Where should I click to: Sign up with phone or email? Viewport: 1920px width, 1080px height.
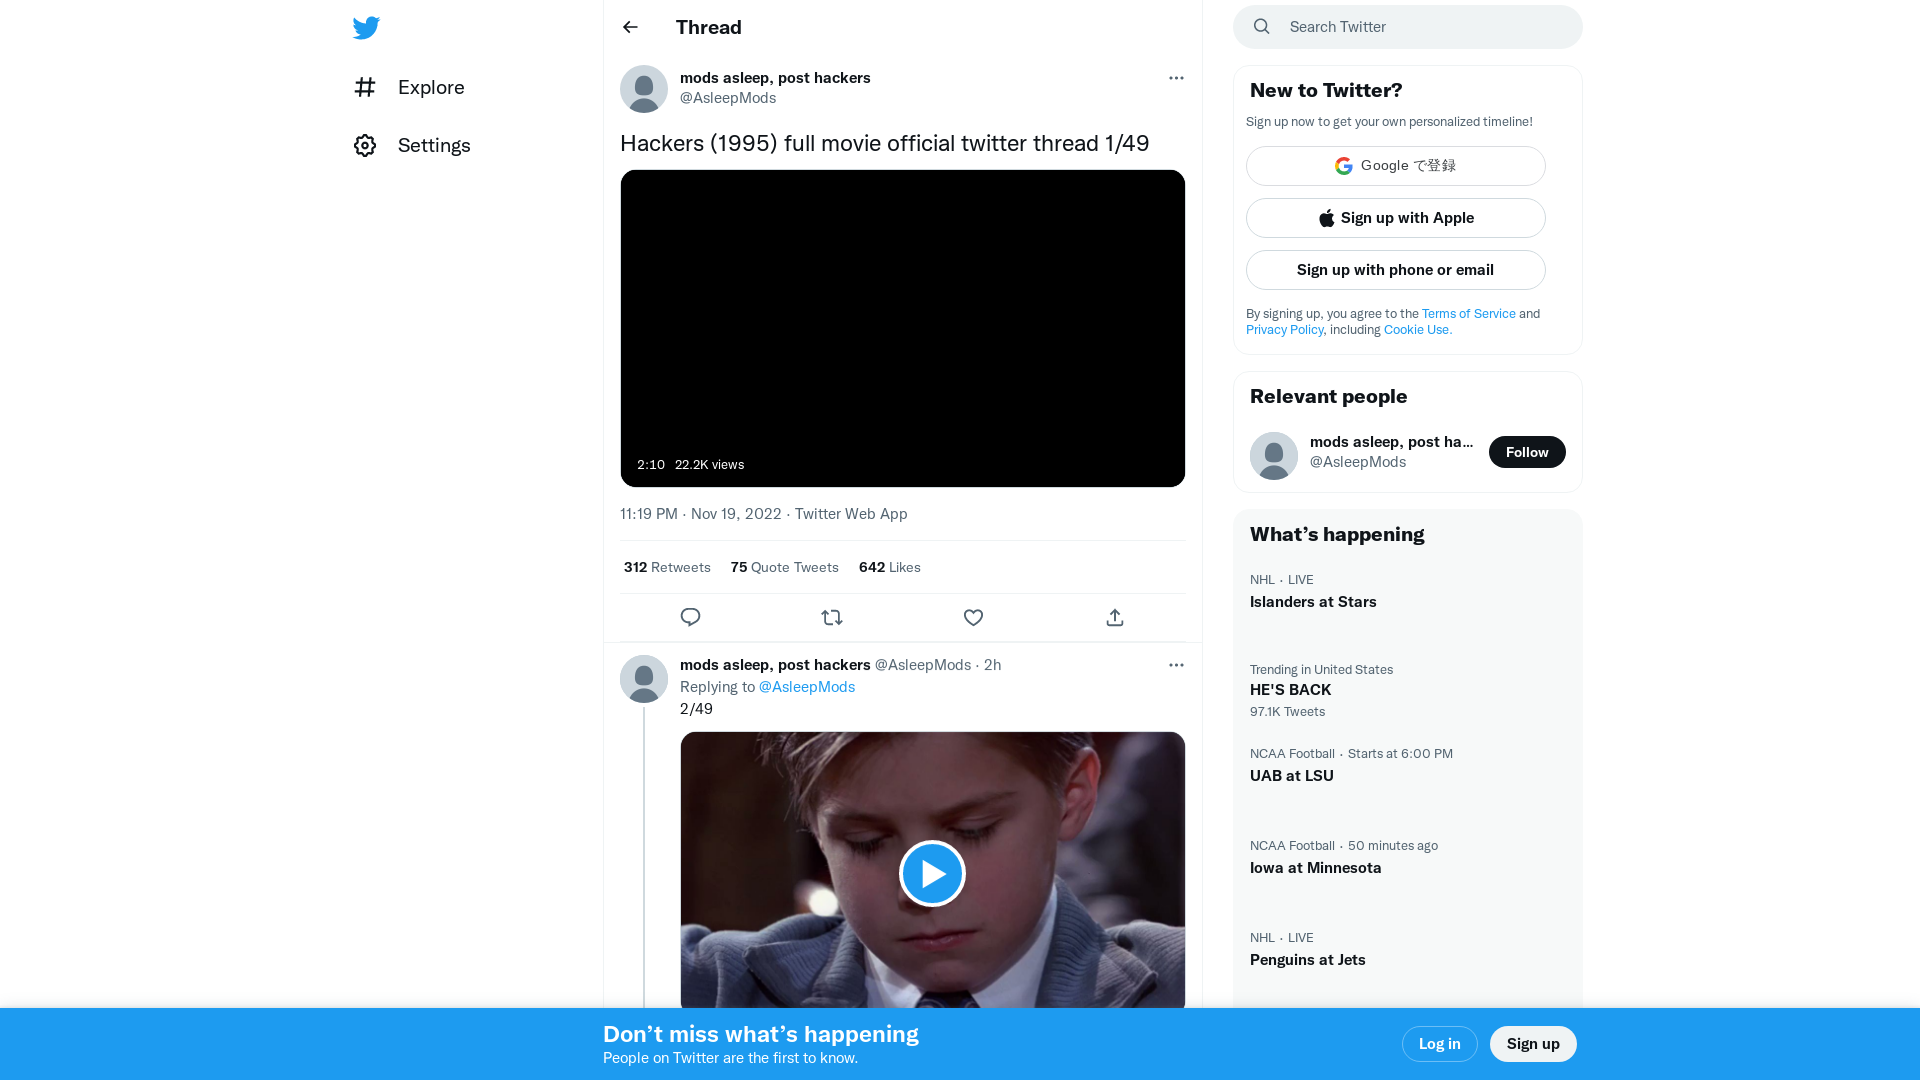coord(1395,270)
